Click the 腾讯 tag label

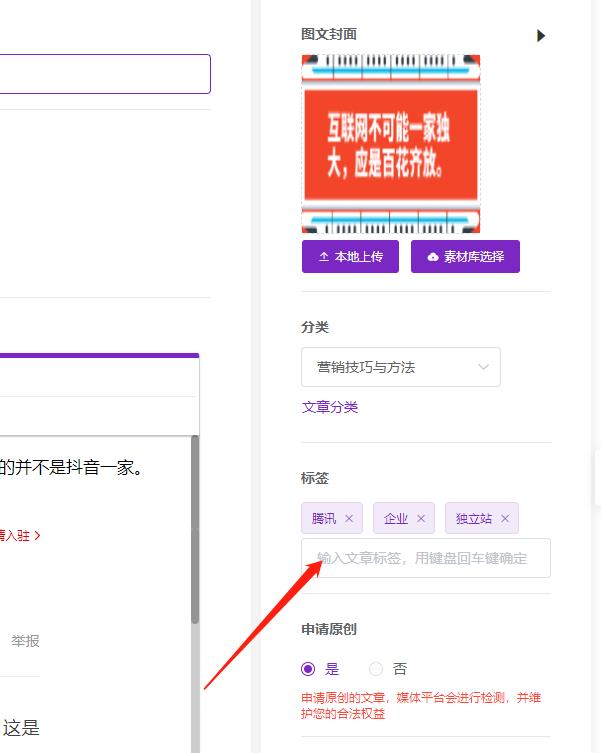[323, 518]
